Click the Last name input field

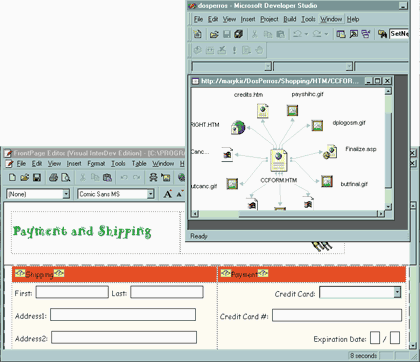coord(167,292)
